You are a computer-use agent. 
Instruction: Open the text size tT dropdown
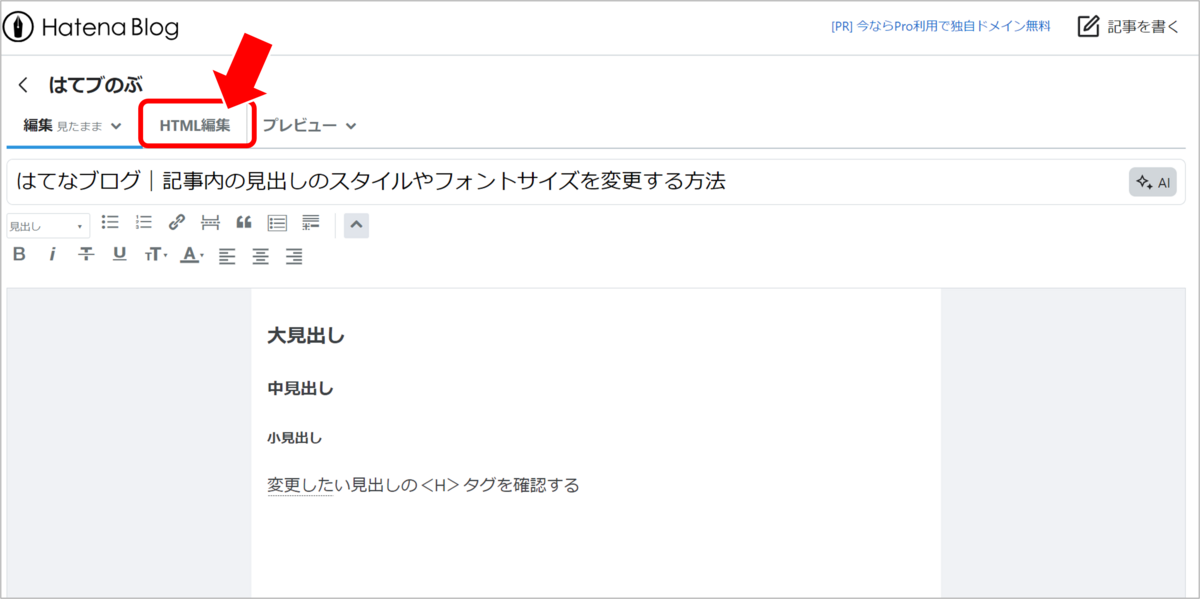(155, 256)
